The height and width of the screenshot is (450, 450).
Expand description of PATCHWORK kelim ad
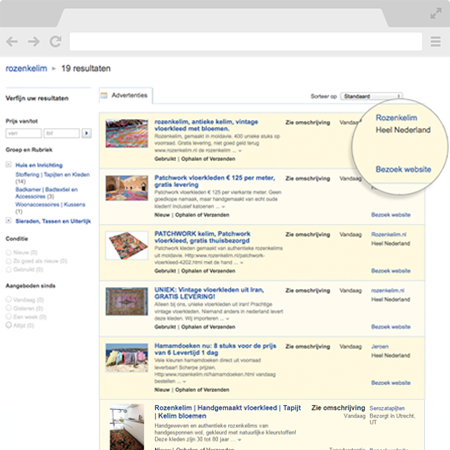[x=242, y=263]
